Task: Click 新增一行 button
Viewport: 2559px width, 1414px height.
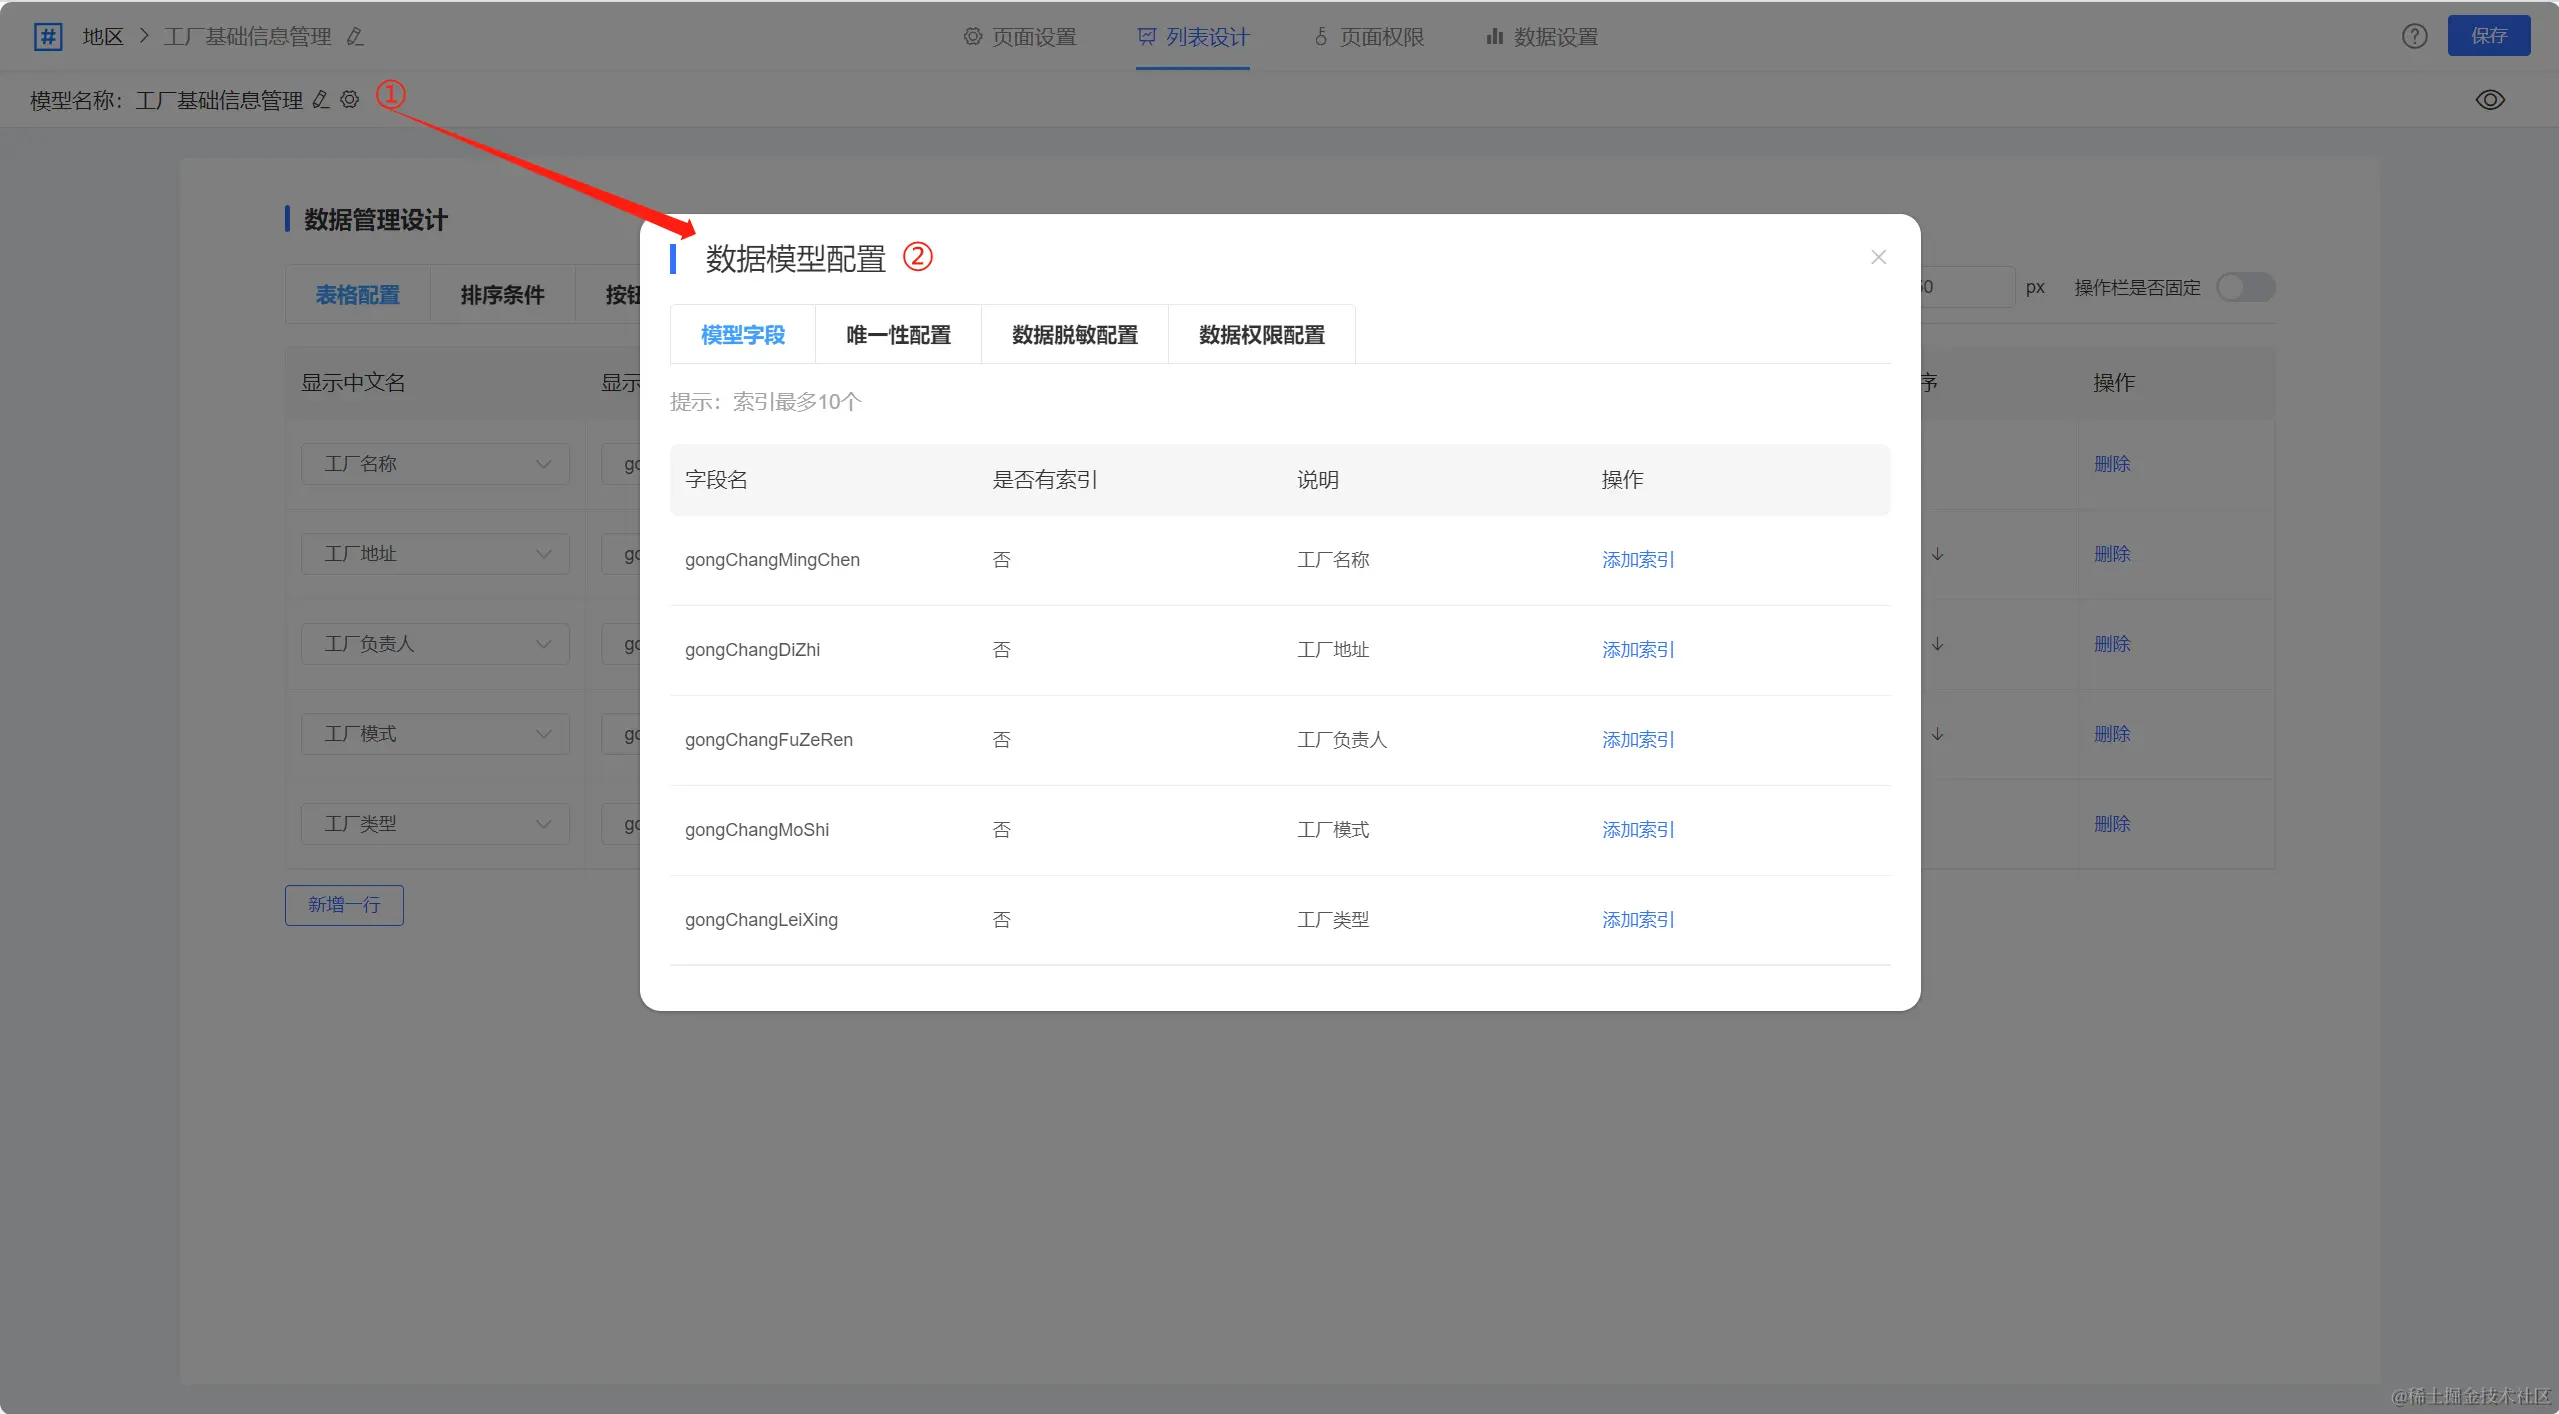Action: (x=344, y=905)
